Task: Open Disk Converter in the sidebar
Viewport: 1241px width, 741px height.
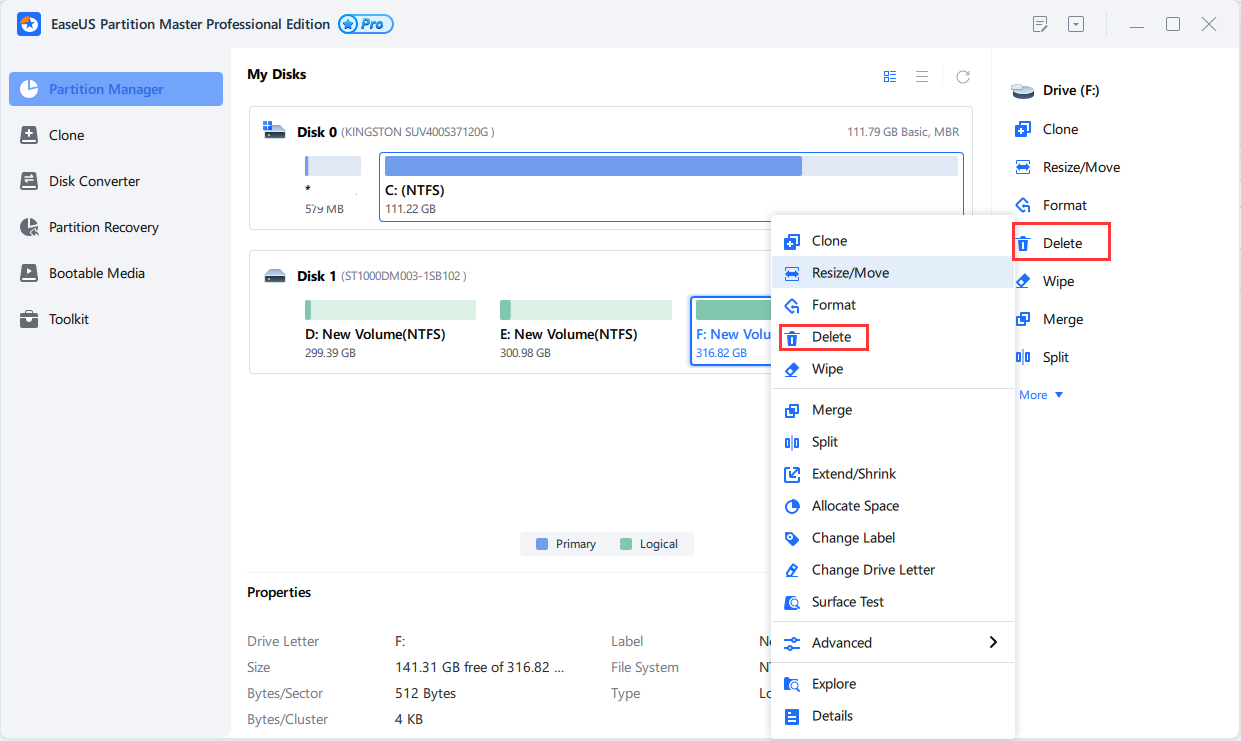Action: tap(94, 181)
